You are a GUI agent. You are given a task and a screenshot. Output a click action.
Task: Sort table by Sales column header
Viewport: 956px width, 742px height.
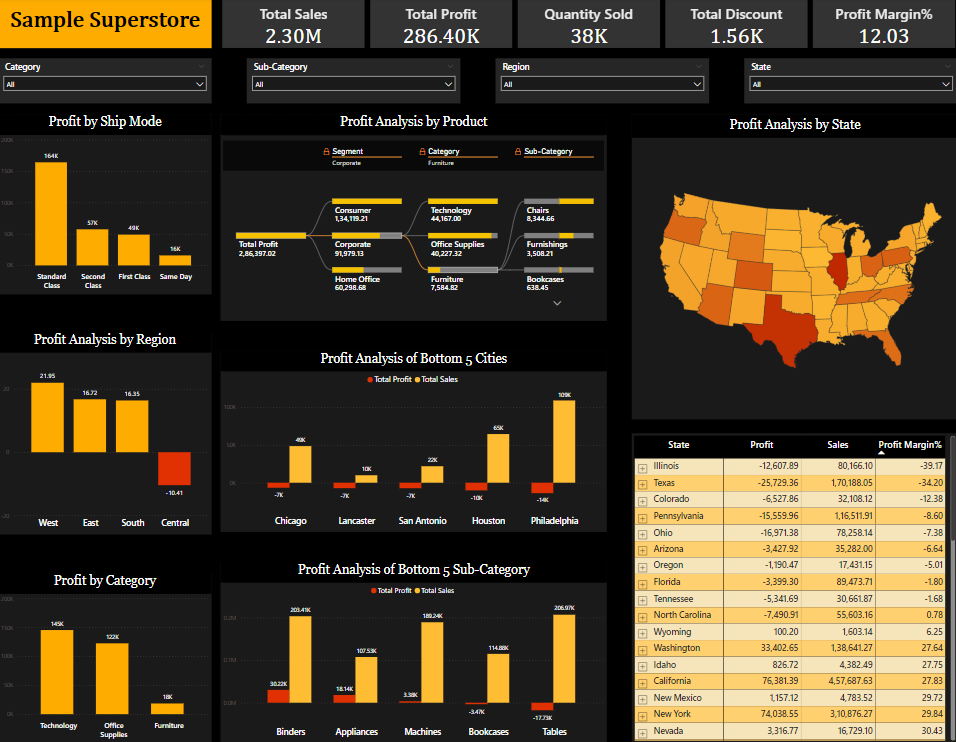(x=837, y=445)
